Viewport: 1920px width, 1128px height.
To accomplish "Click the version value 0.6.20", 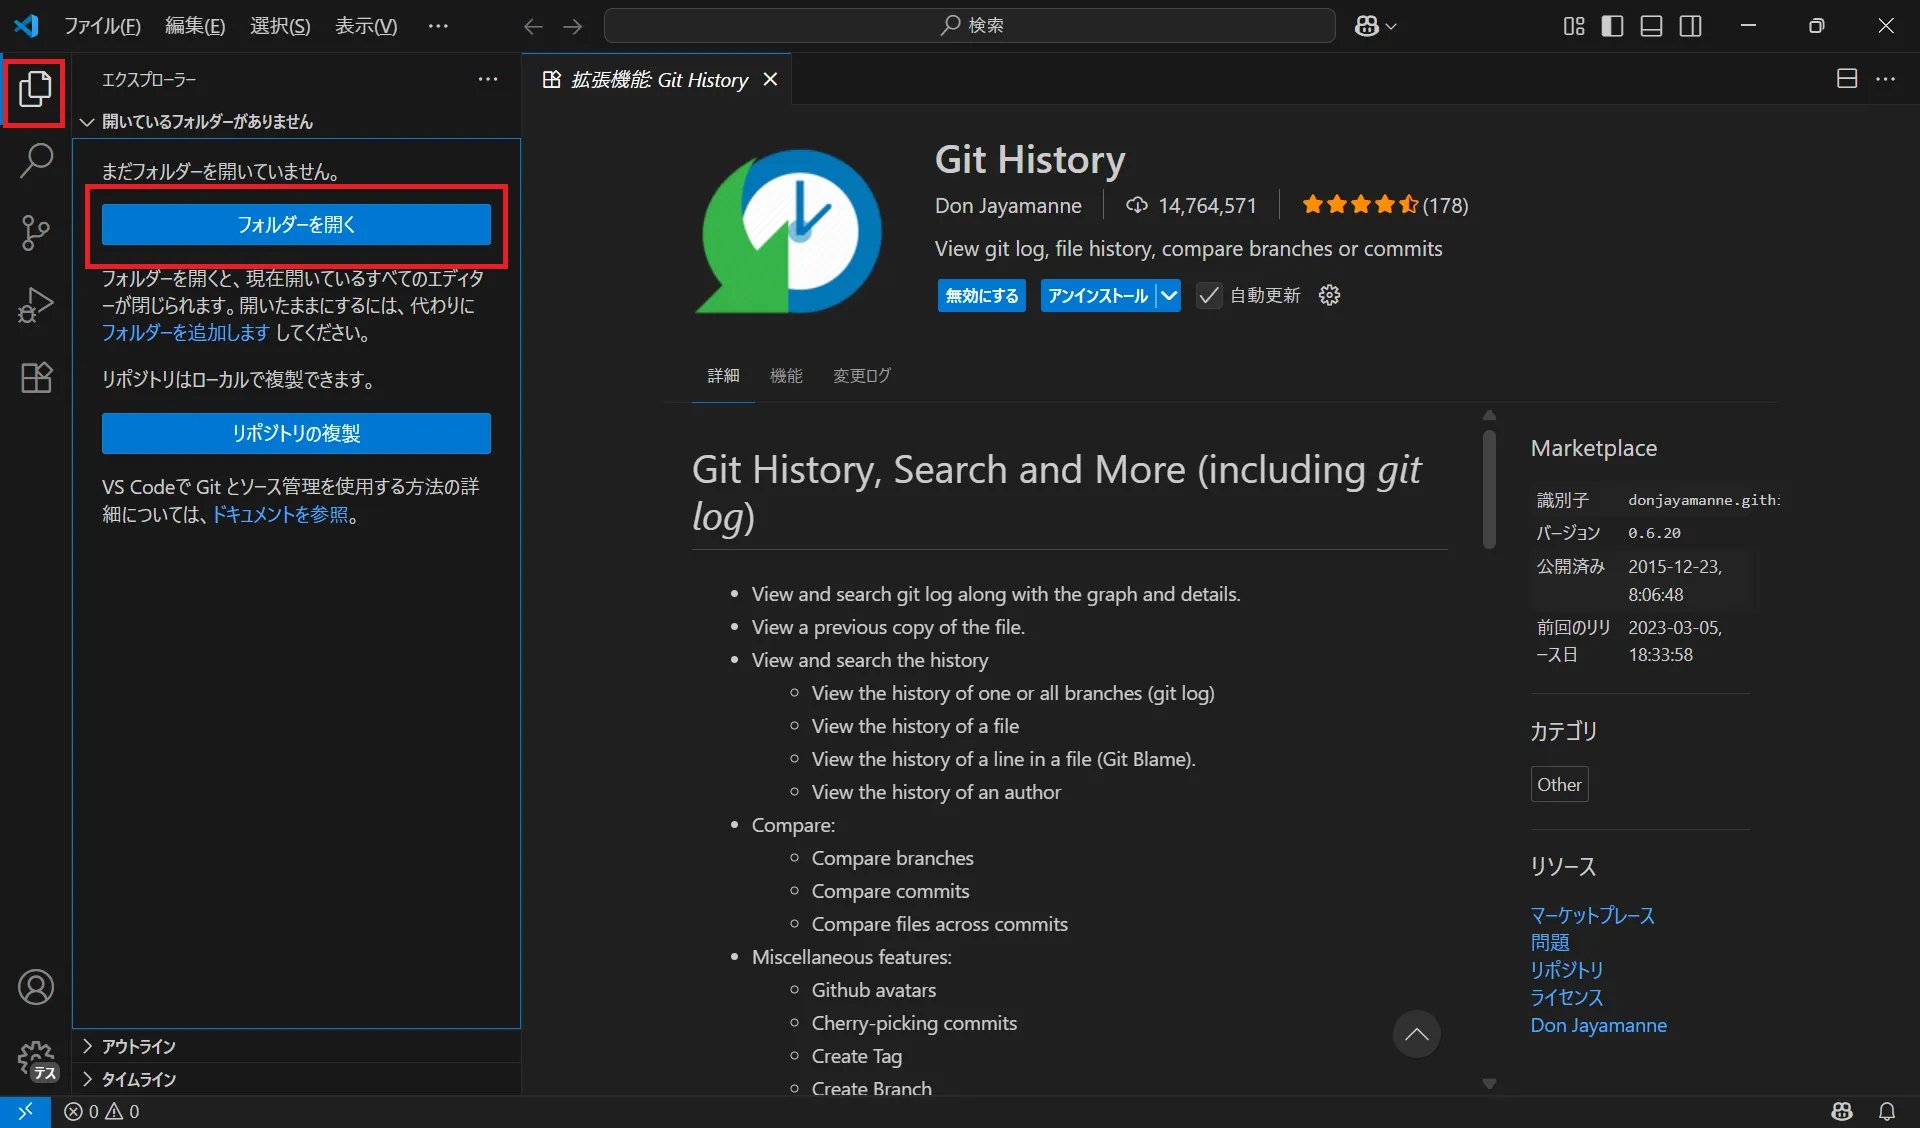I will click(1654, 533).
